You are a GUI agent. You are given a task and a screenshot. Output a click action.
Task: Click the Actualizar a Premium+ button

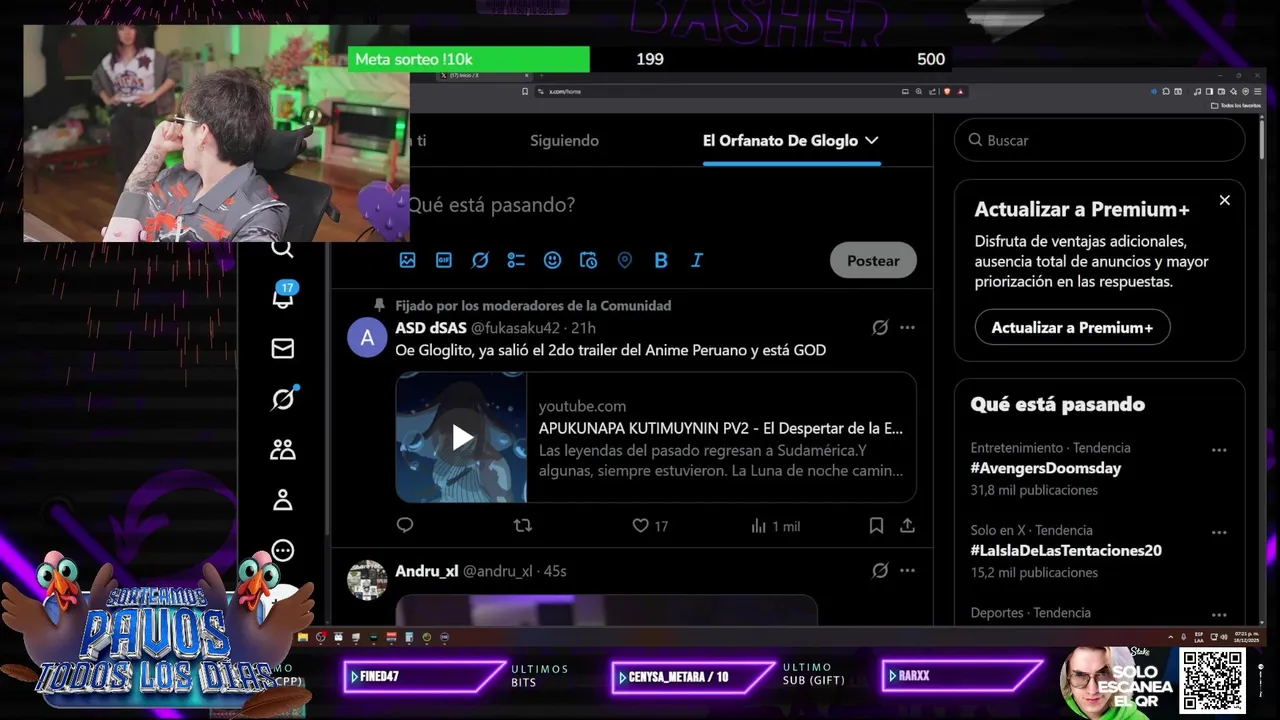point(1072,327)
